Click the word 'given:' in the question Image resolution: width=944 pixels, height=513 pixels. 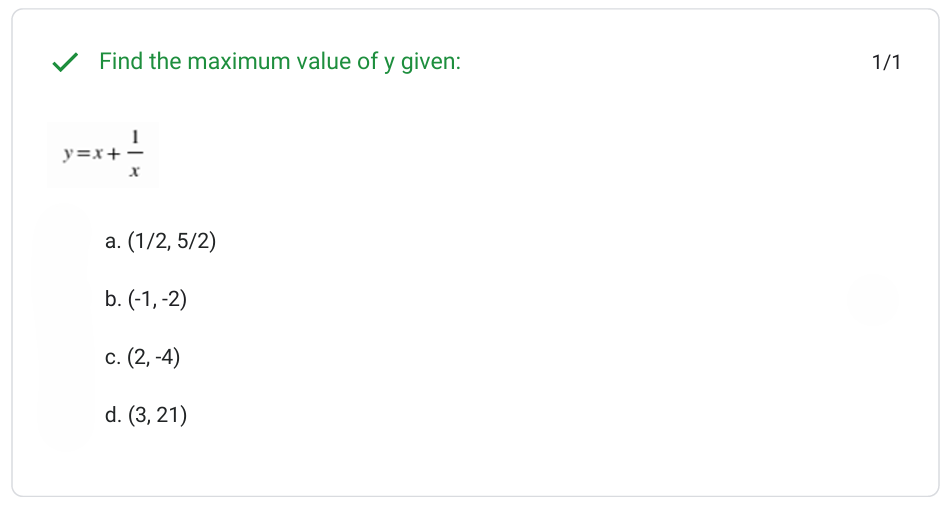coord(430,62)
